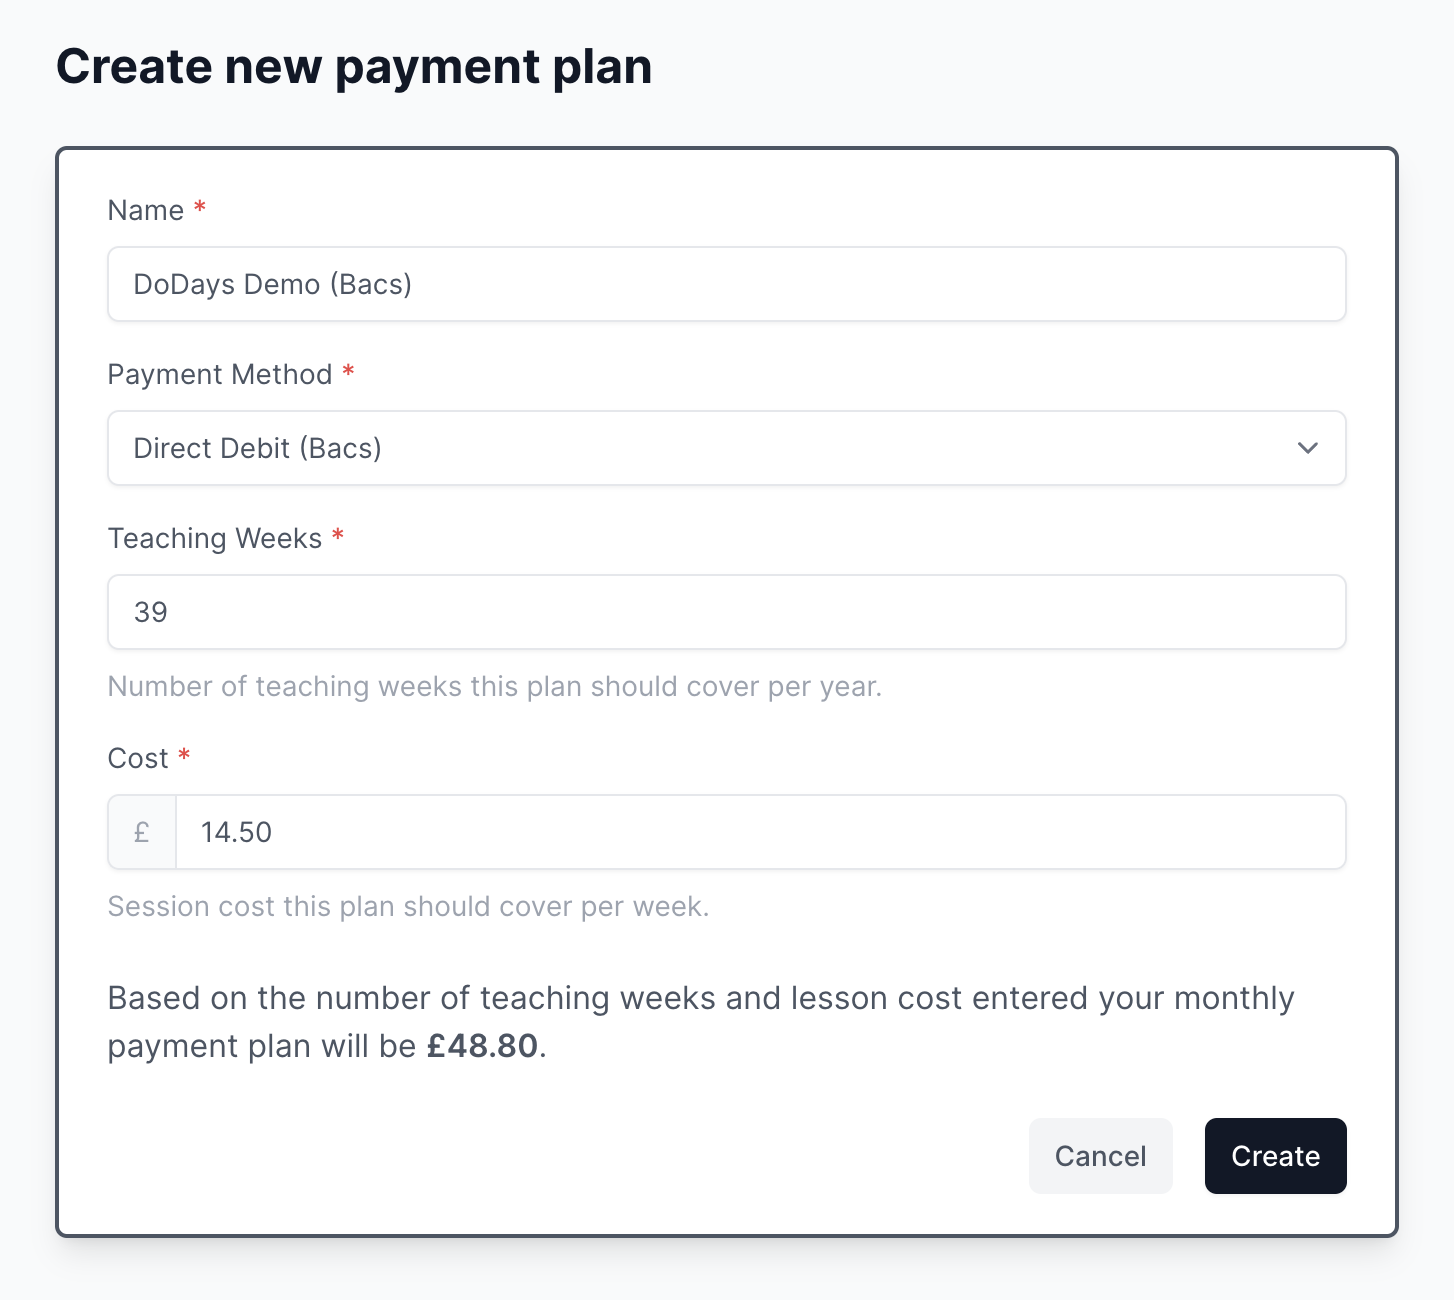The width and height of the screenshot is (1454, 1300).
Task: Click the session cost per week hint
Action: [x=407, y=906]
